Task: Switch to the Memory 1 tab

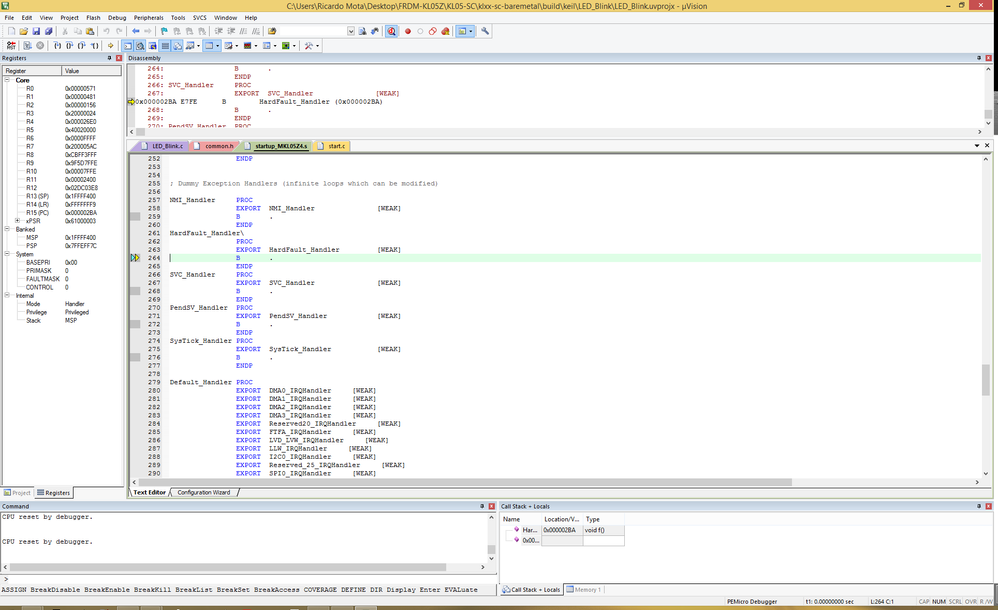Action: [584, 590]
